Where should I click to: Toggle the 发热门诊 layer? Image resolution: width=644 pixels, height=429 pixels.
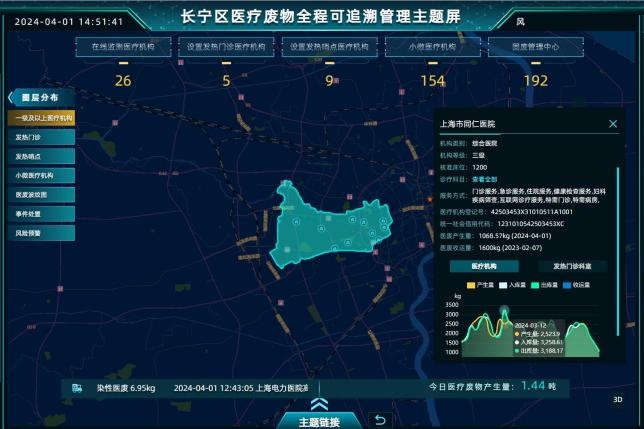click(x=41, y=137)
